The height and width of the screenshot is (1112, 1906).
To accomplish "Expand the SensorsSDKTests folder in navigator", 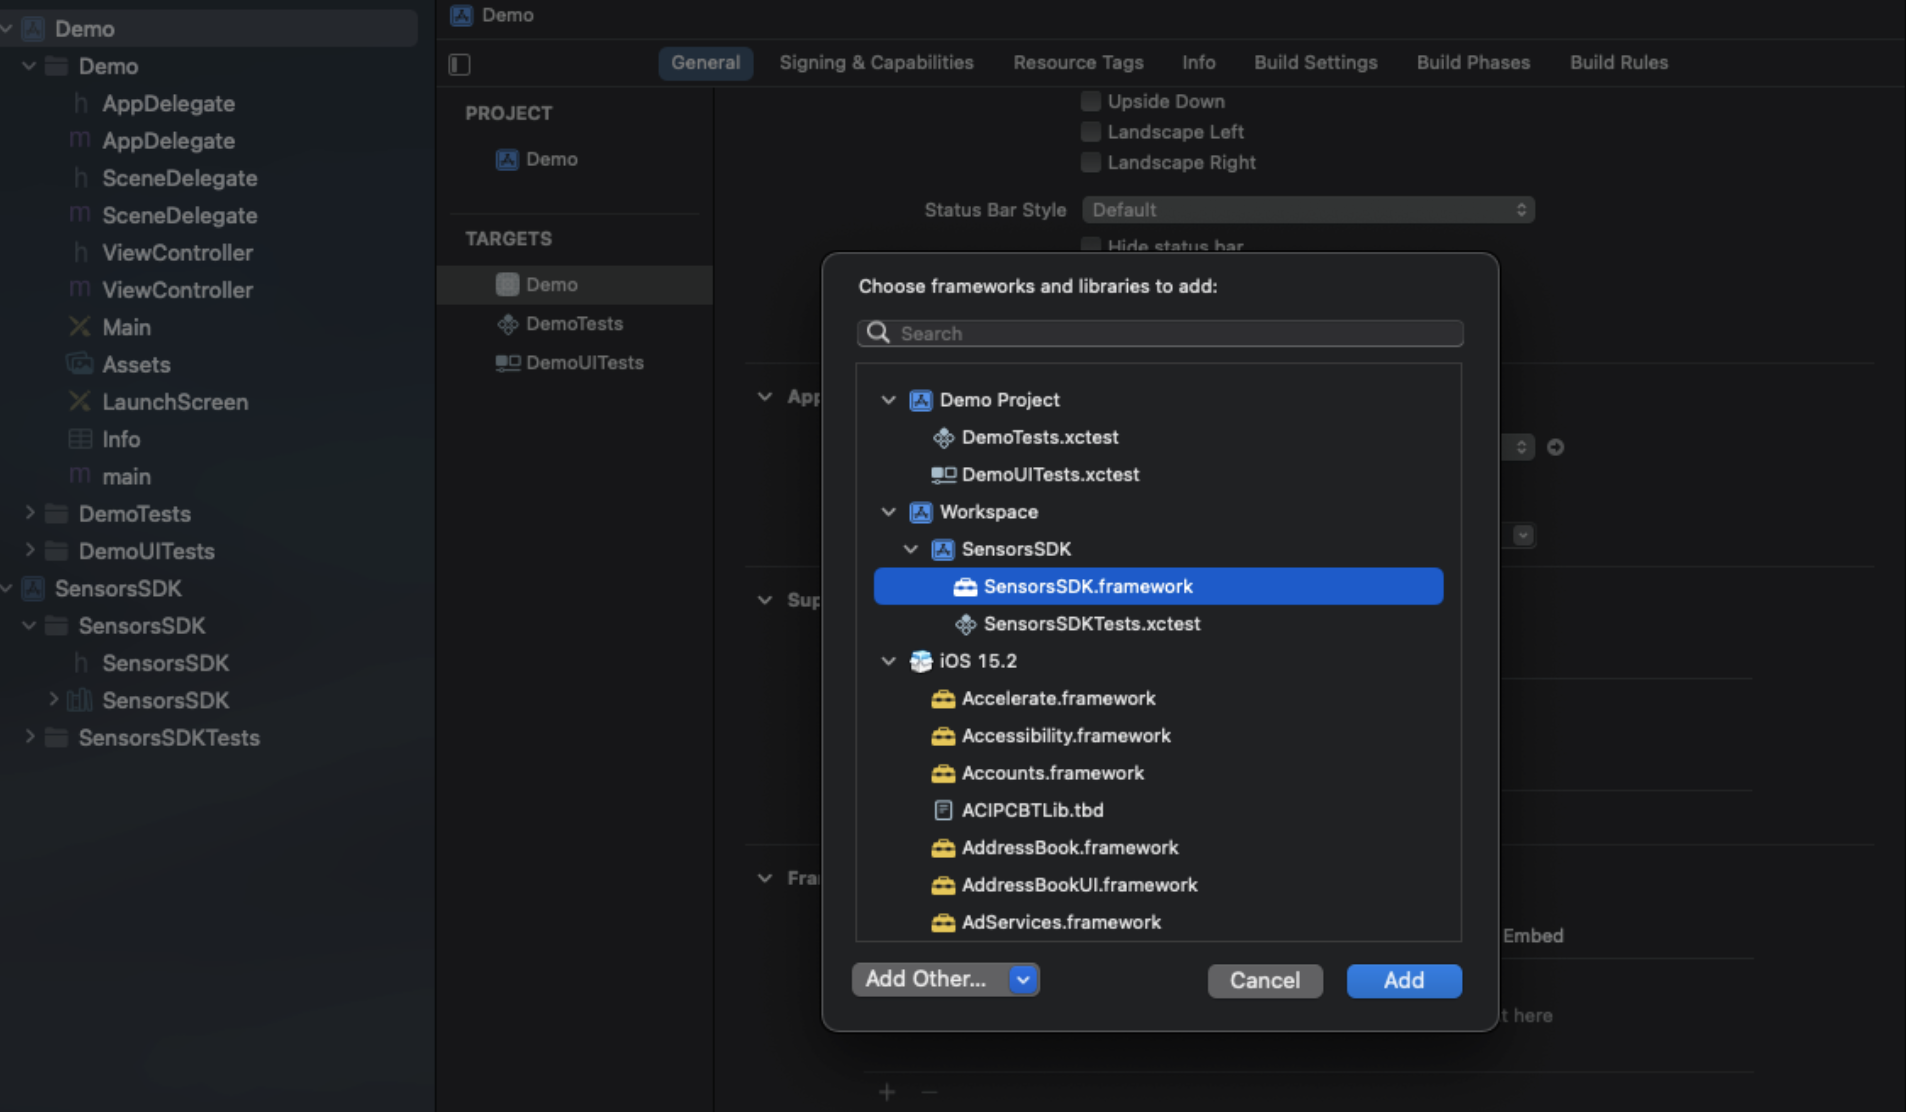I will click(29, 737).
